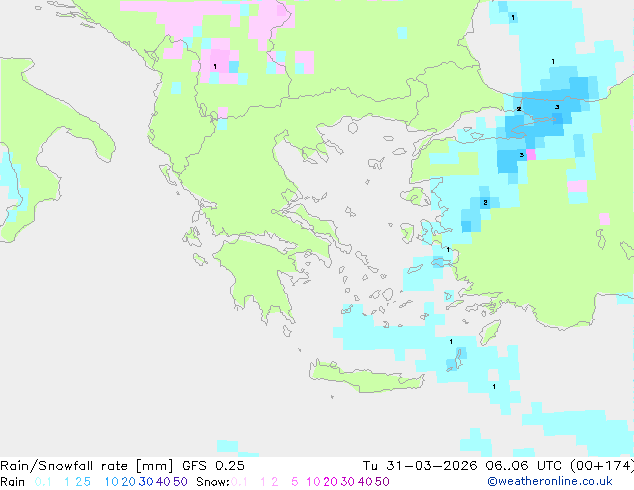The image size is (634, 490).
Task: Click the Rain legend value 50
Action: click(x=180, y=482)
